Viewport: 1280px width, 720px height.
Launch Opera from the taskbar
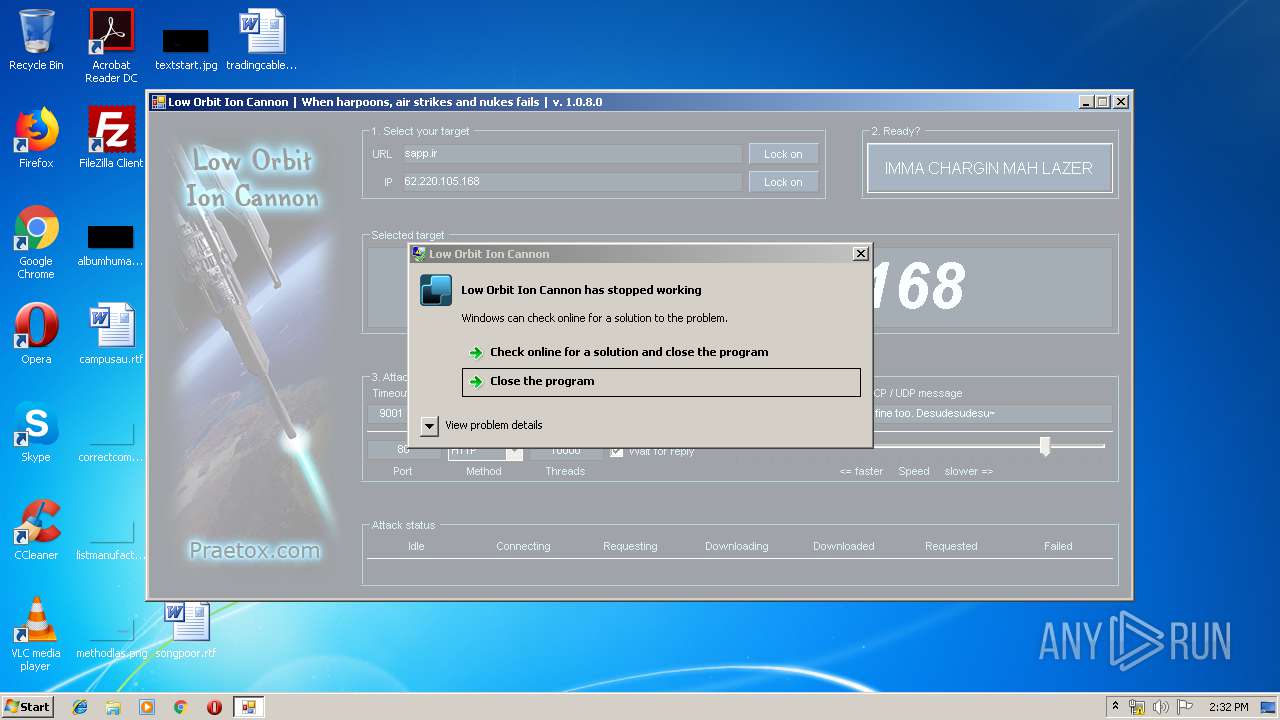tap(214, 707)
